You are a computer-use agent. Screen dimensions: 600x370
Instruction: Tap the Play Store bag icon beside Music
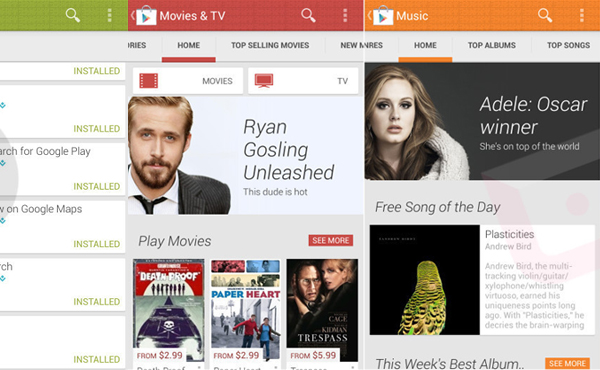pyautogui.click(x=383, y=16)
